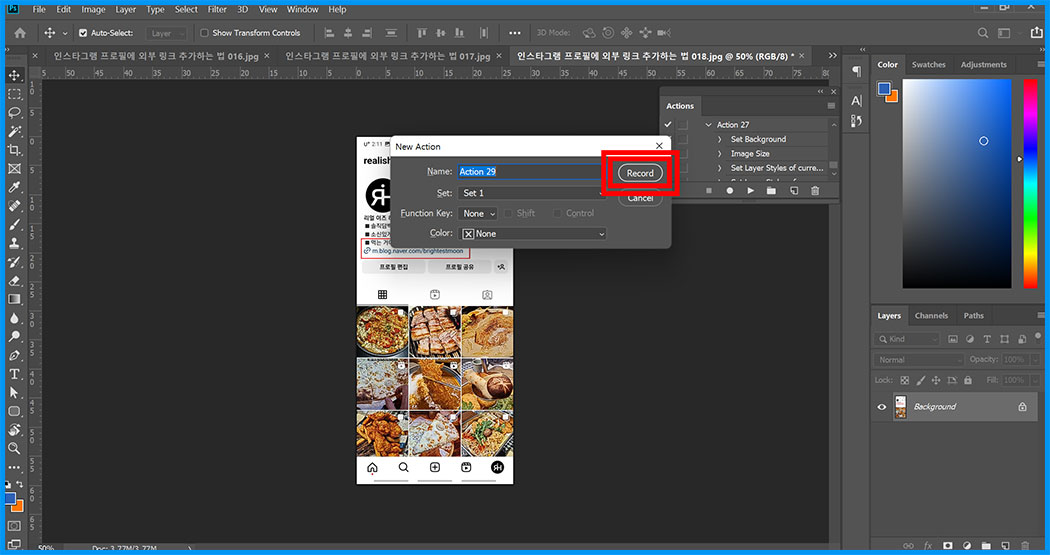Select the Blur tool
The height and width of the screenshot is (555, 1050).
point(14,318)
